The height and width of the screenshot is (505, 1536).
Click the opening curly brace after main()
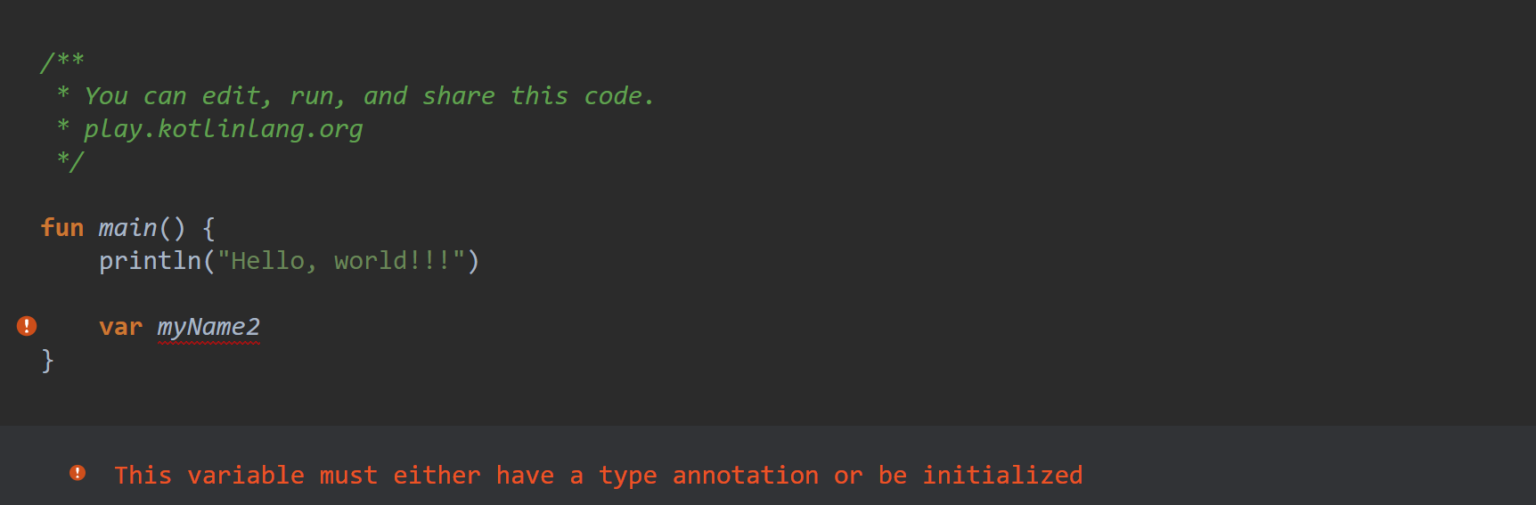[x=208, y=228]
